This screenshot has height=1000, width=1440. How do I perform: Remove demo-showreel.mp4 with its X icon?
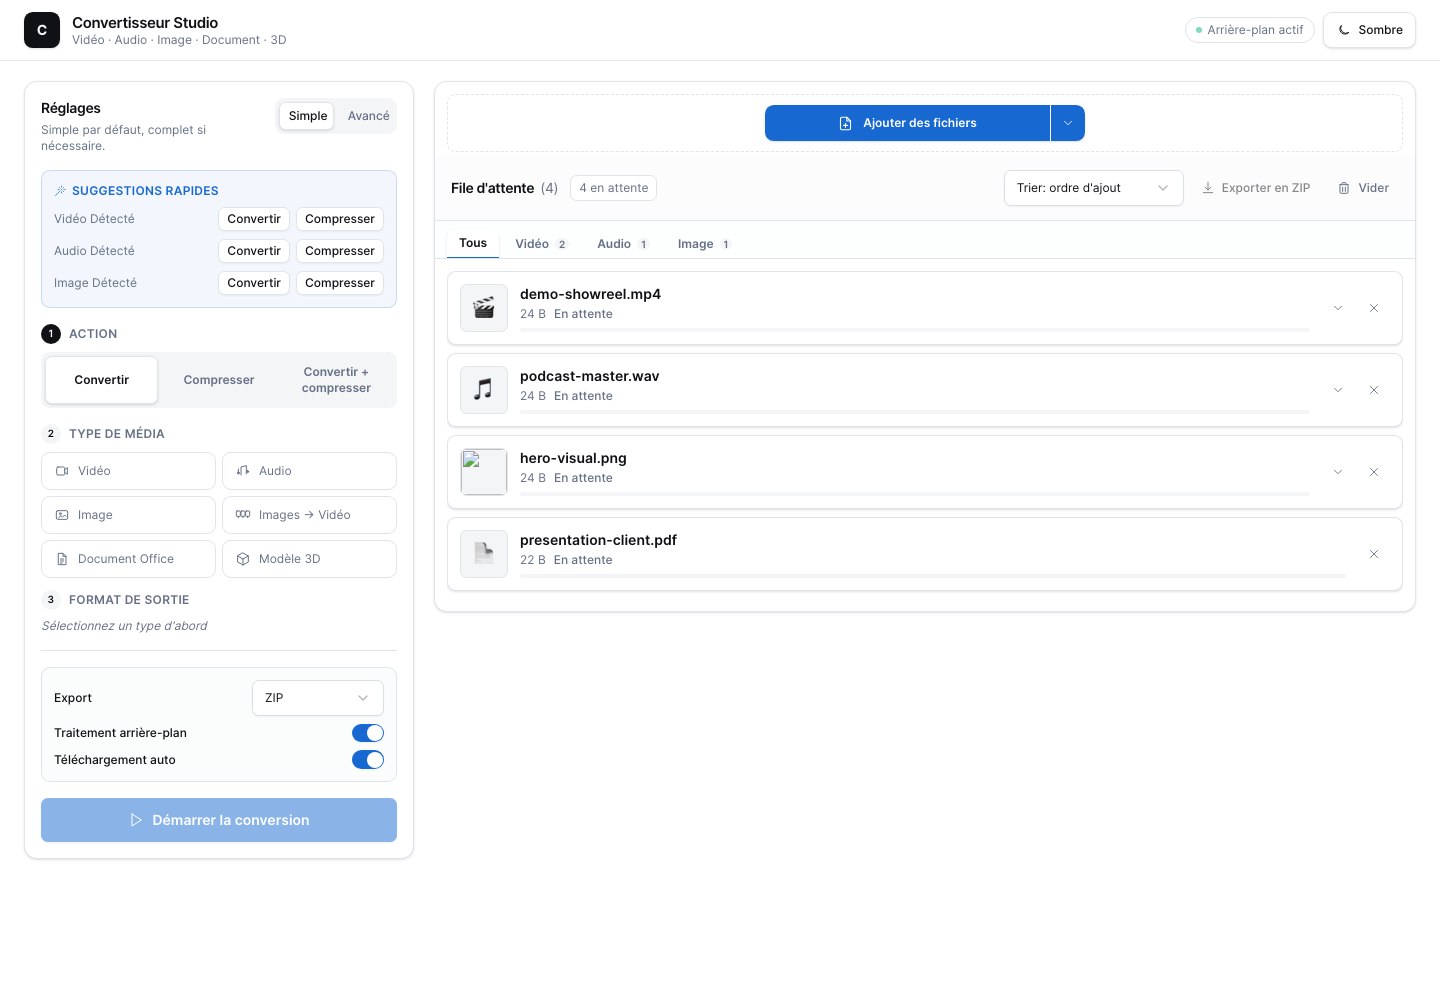point(1374,308)
